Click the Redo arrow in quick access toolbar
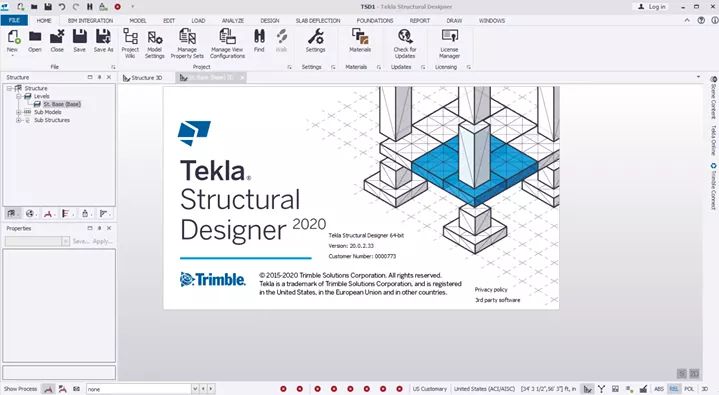Image resolution: width=719 pixels, height=395 pixels. 76,7
